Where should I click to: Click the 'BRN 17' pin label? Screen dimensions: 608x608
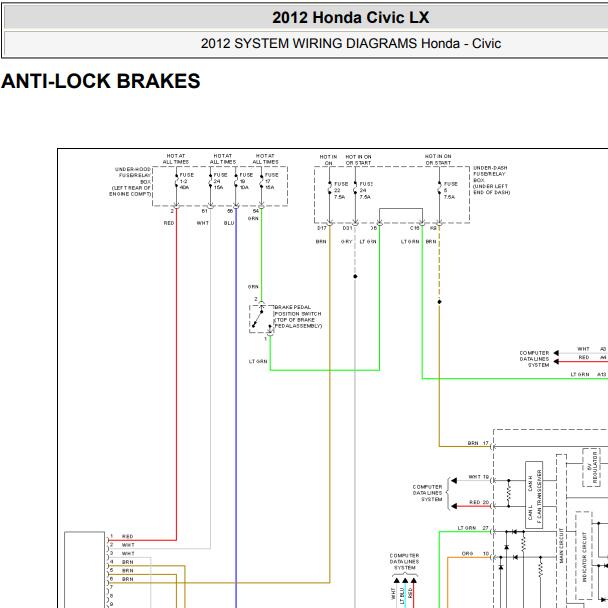pos(478,443)
